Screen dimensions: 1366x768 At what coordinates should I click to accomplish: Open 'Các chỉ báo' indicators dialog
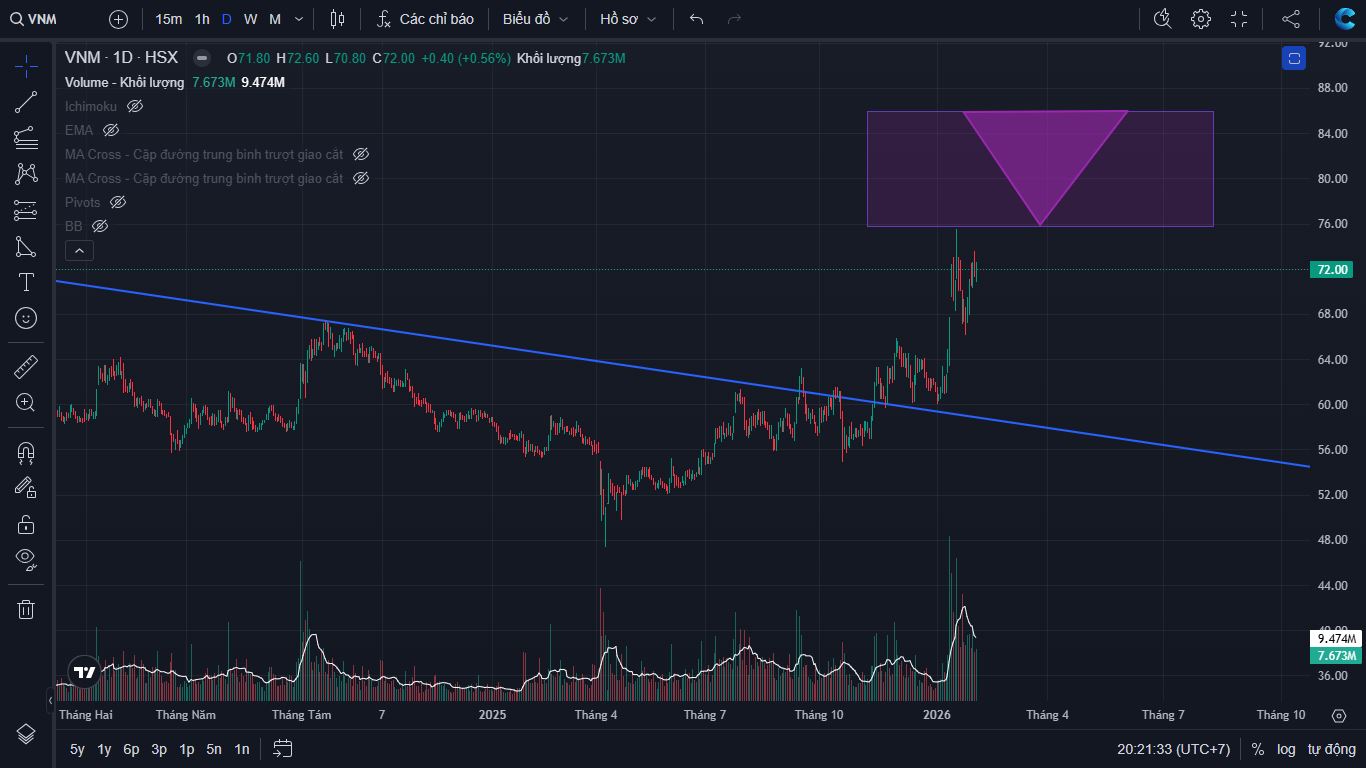[x=425, y=19]
